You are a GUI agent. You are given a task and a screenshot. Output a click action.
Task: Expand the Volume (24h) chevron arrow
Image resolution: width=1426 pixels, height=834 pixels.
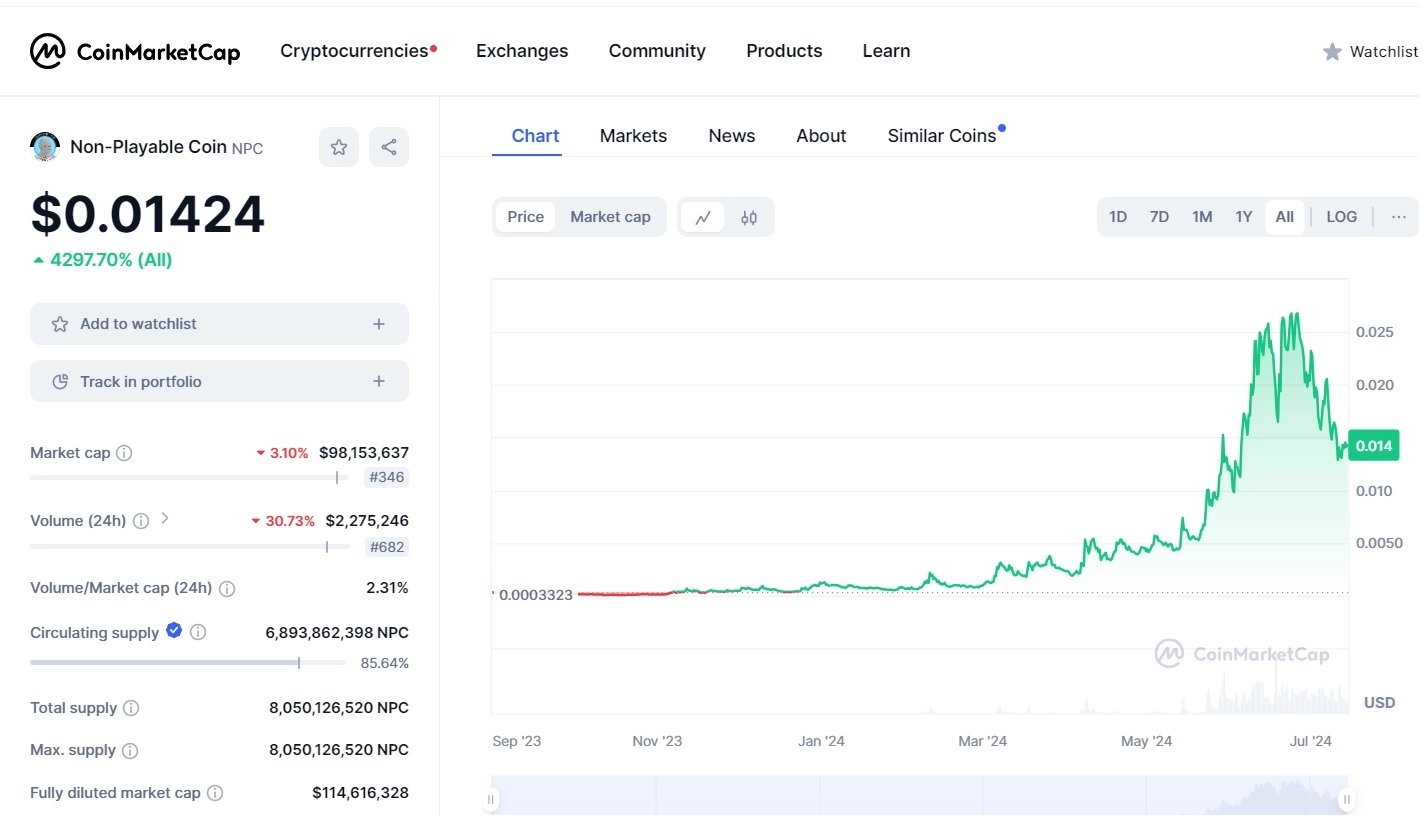[x=165, y=519]
